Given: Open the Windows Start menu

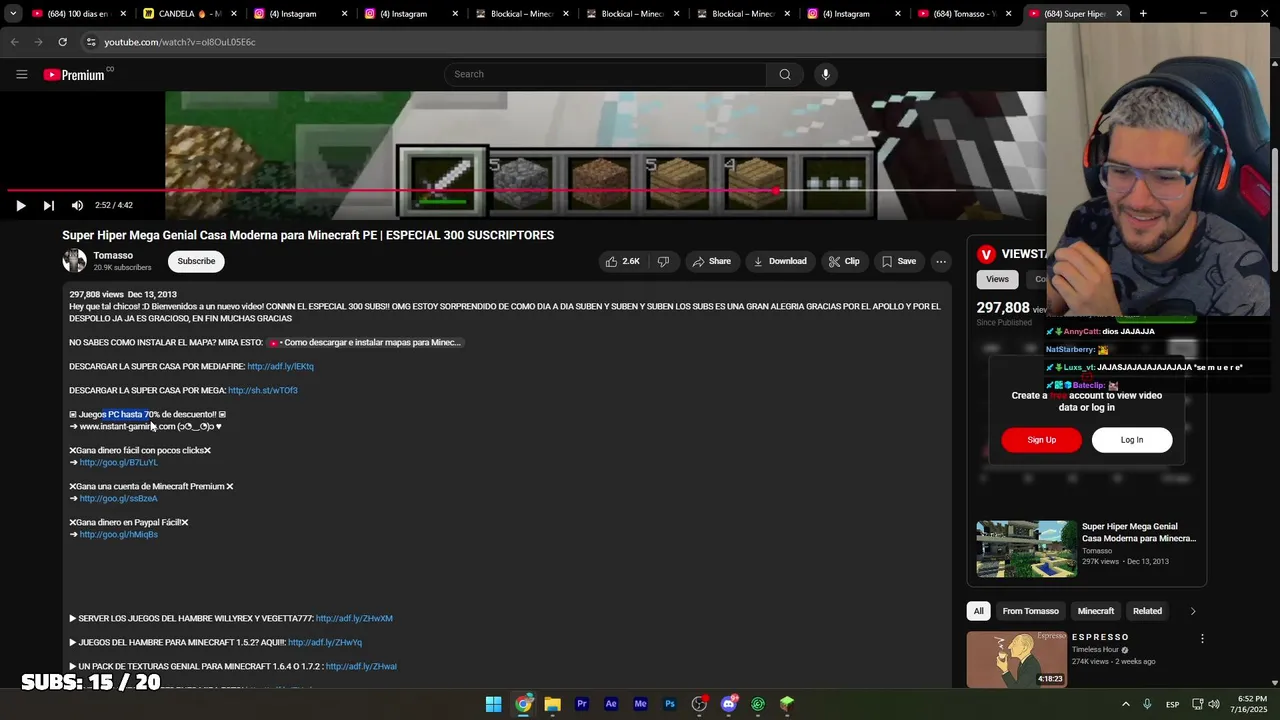Looking at the screenshot, I should [x=493, y=704].
